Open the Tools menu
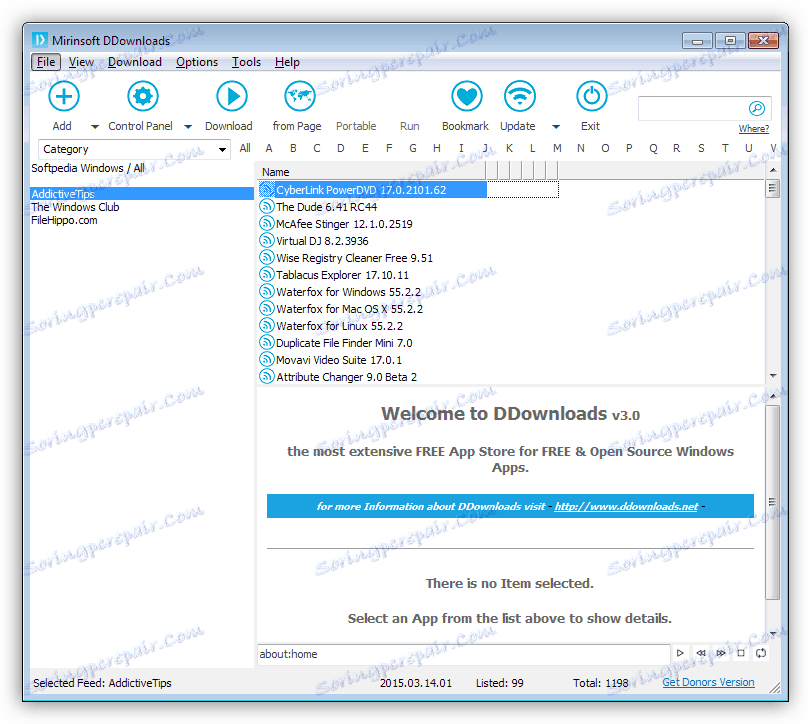 [x=246, y=61]
